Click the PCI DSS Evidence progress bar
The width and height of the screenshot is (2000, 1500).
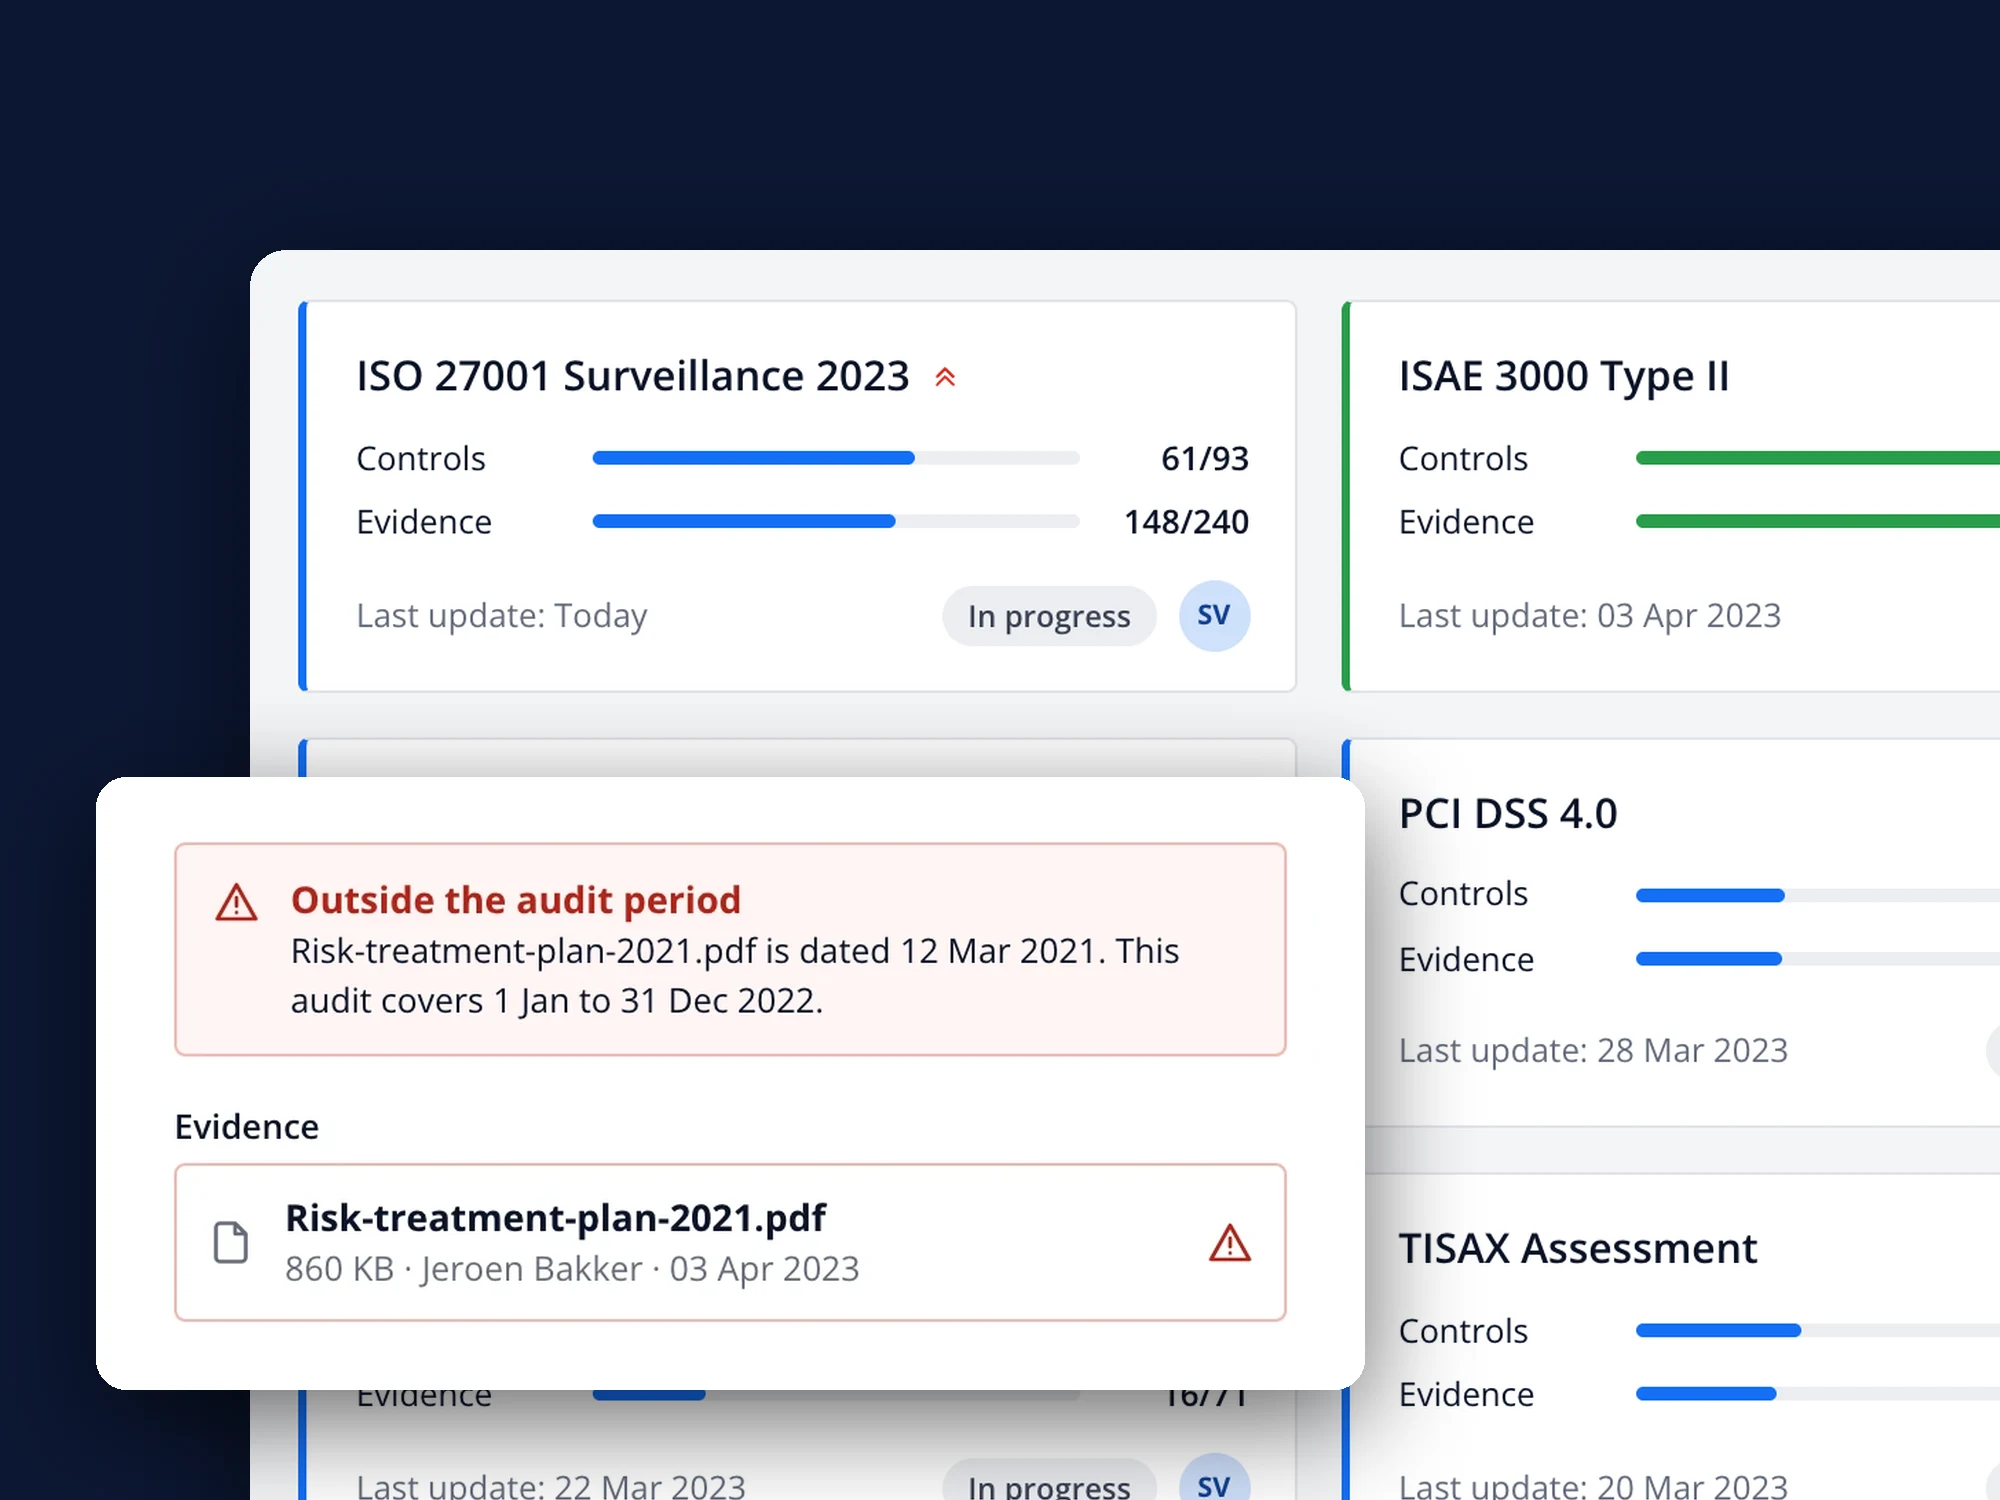tap(1817, 958)
